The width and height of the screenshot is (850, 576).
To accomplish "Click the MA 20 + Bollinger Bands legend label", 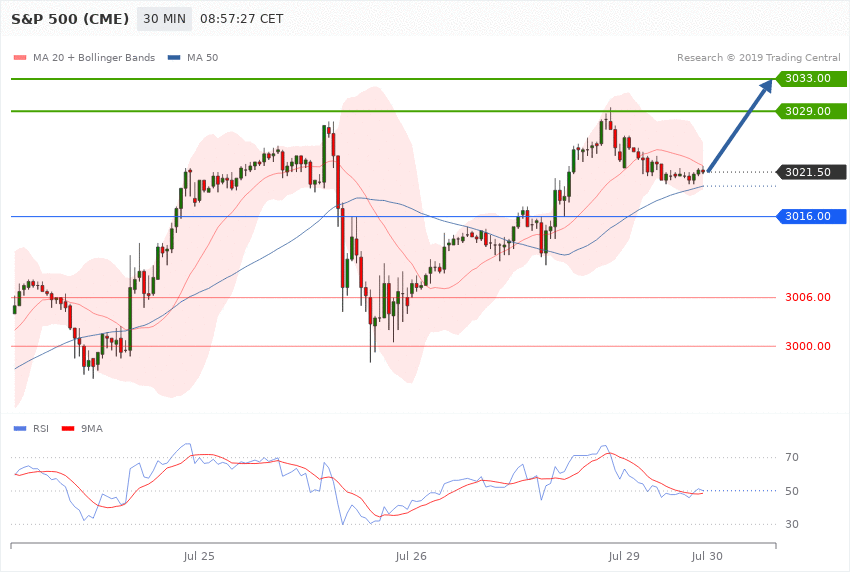I will 94,57.
